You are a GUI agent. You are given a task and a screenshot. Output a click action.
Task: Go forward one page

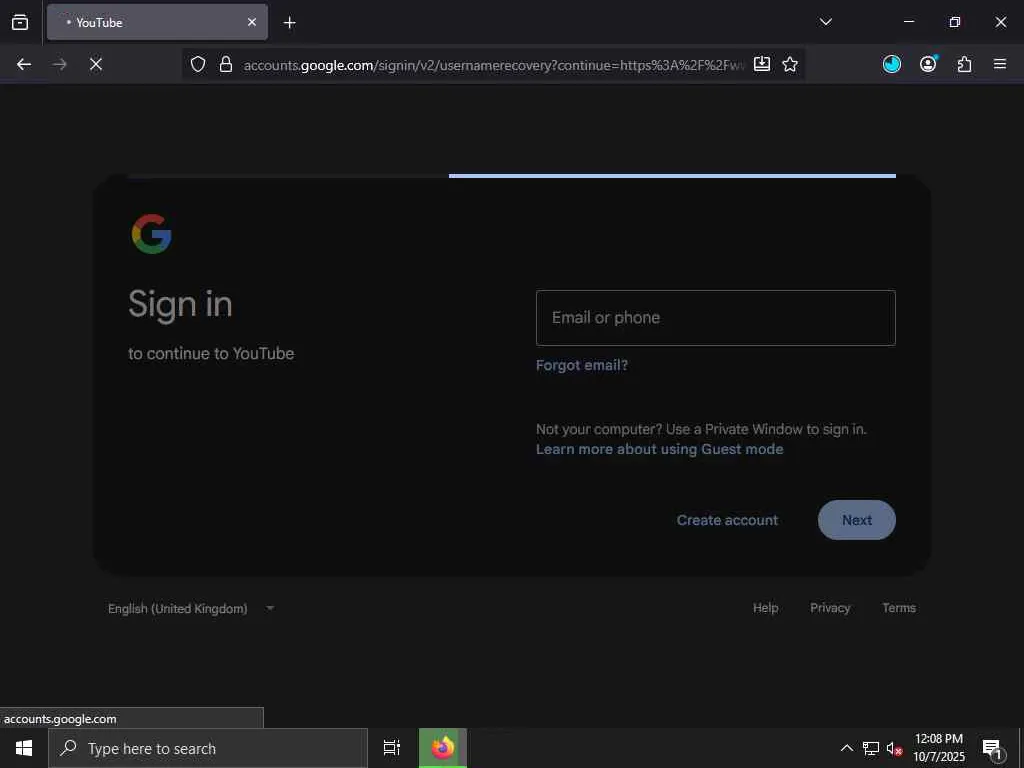point(60,64)
